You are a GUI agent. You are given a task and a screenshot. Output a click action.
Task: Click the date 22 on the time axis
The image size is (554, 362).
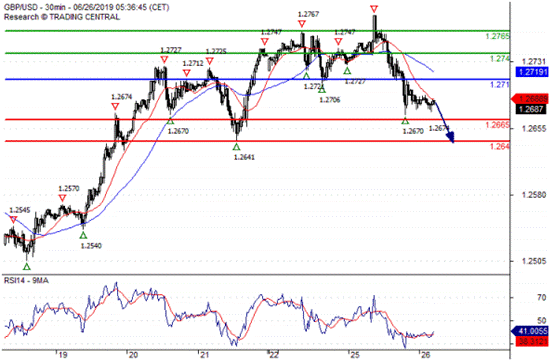coord(274,355)
